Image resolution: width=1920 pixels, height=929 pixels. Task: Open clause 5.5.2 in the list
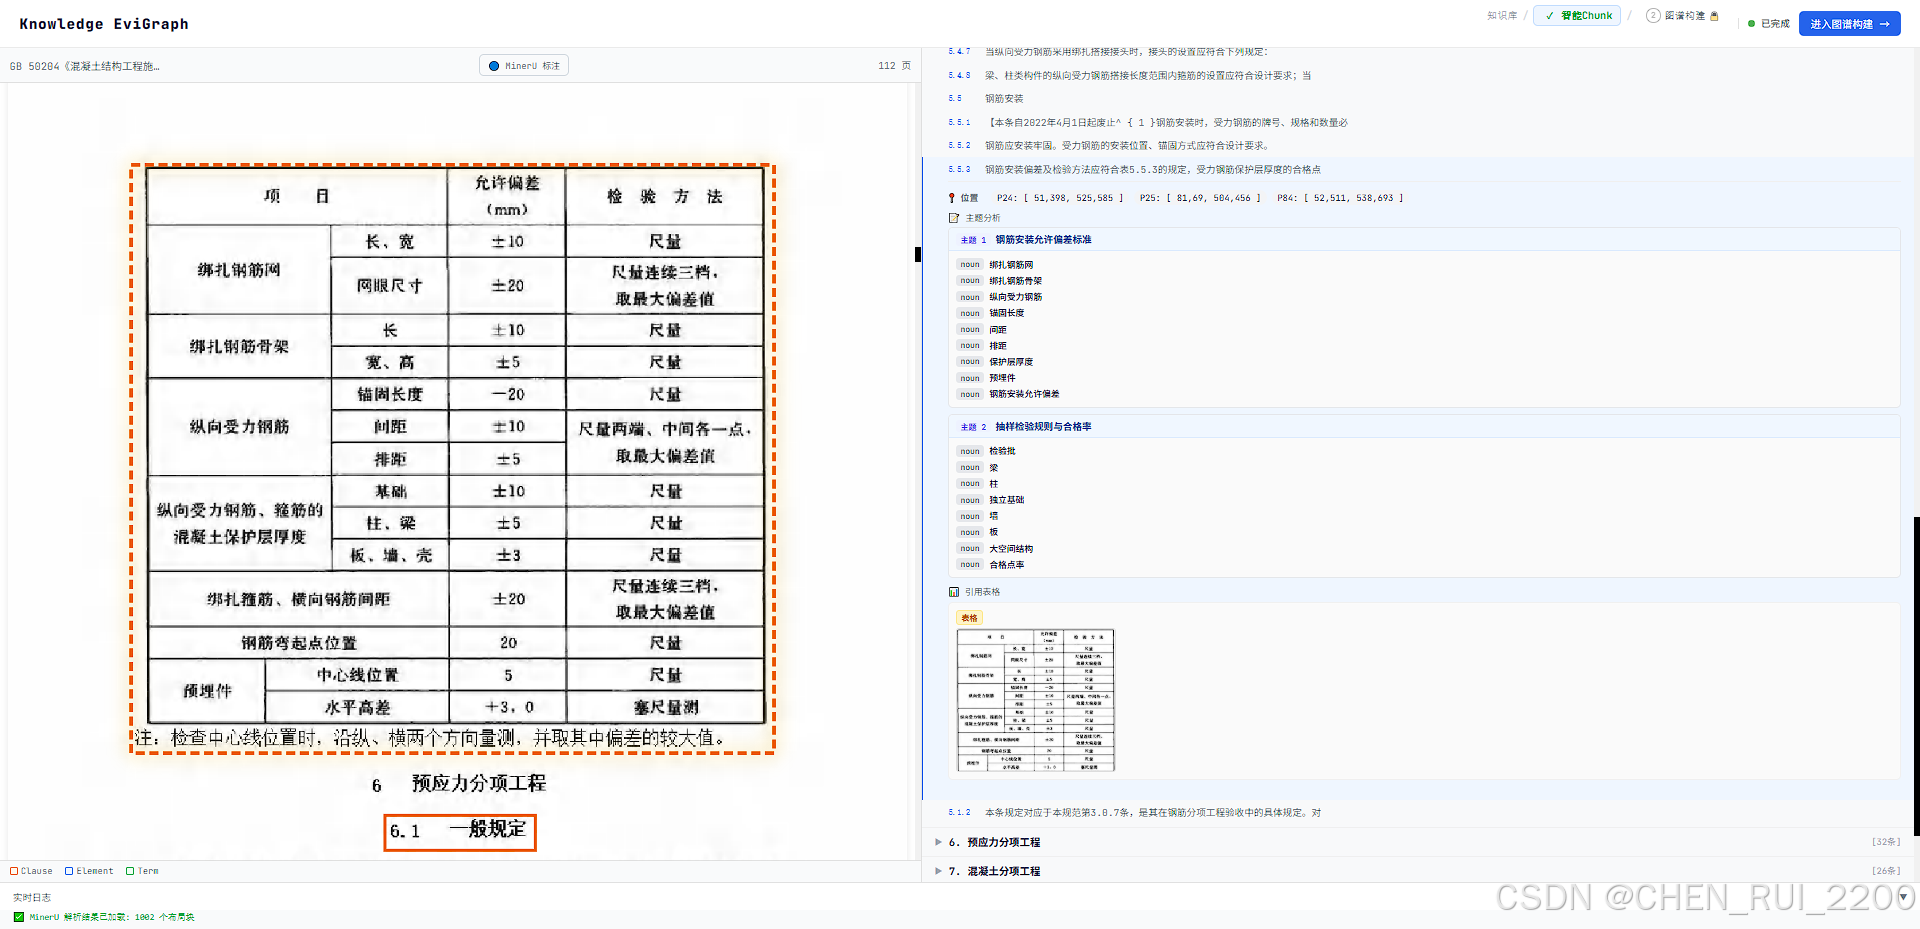(1108, 146)
